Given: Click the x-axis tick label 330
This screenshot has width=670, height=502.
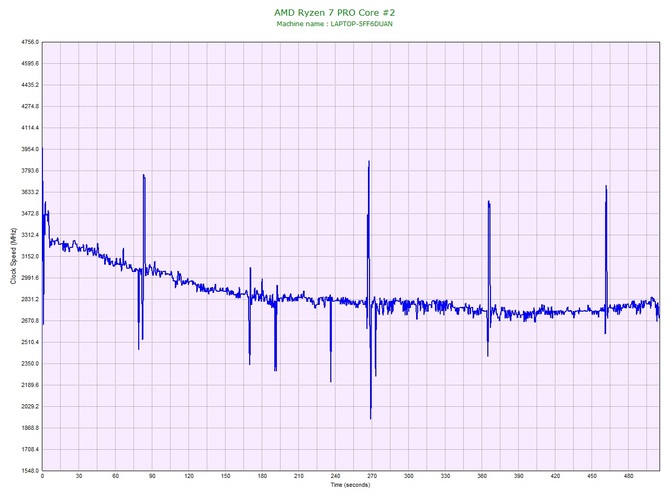Looking at the screenshot, I should [x=445, y=476].
